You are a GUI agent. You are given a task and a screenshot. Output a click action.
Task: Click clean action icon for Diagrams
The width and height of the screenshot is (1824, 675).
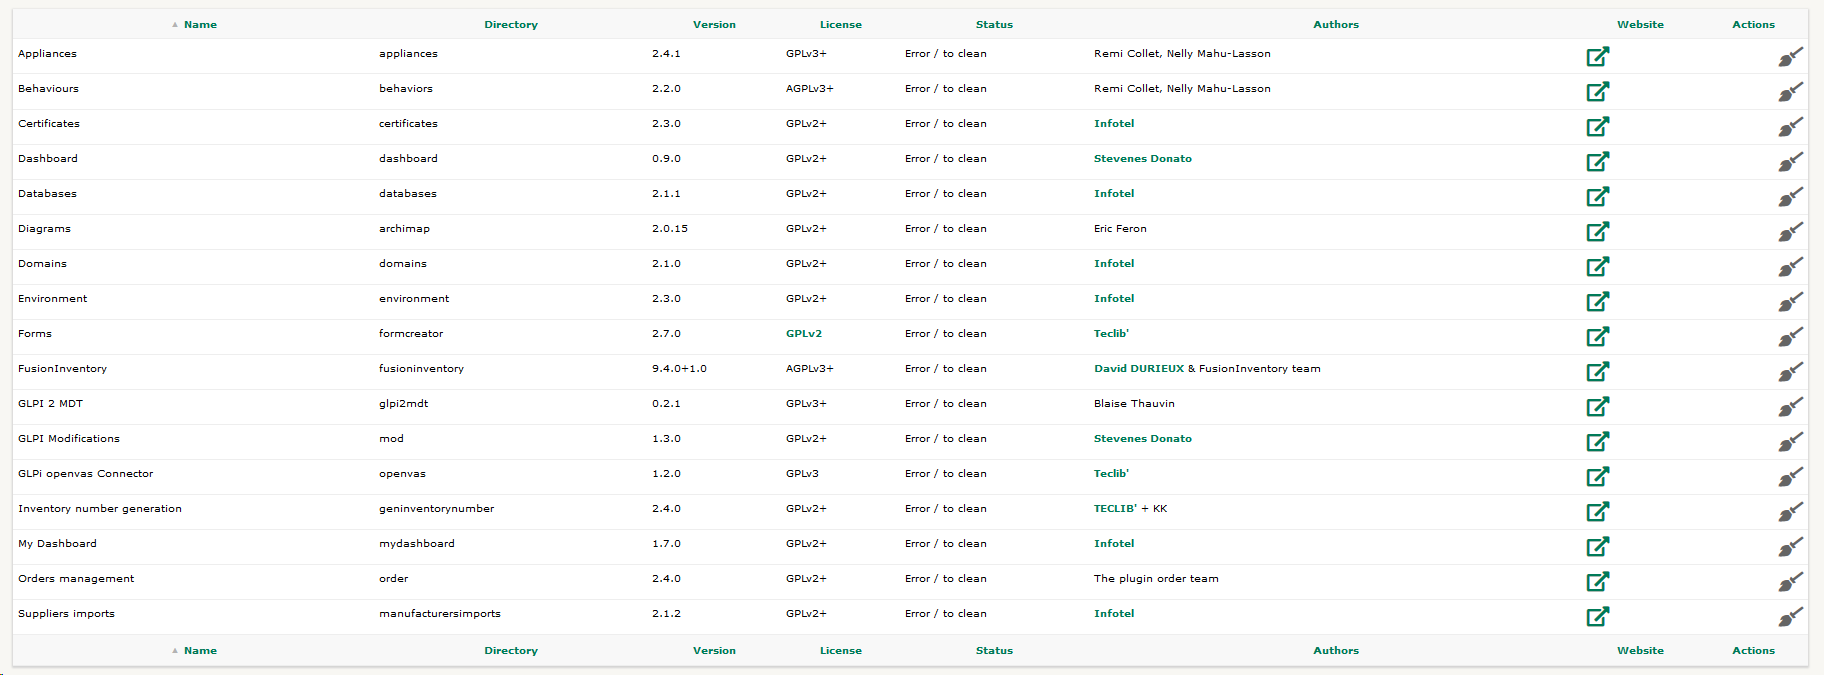(1791, 232)
